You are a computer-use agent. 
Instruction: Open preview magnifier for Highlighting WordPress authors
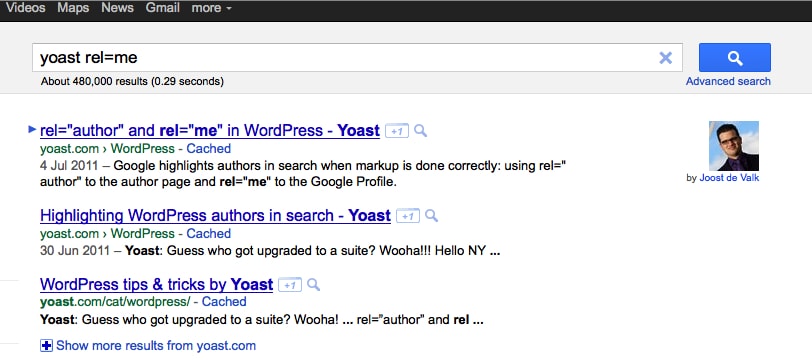[431, 215]
